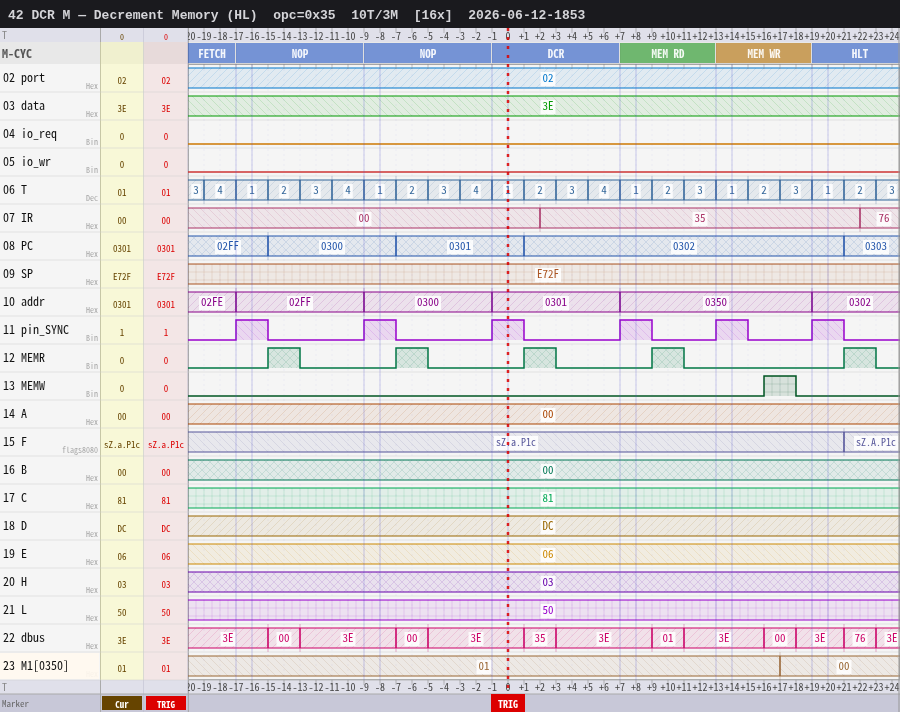Click the cursor column PC value 0301
The height and width of the screenshot is (712, 900).
[x=122, y=249]
